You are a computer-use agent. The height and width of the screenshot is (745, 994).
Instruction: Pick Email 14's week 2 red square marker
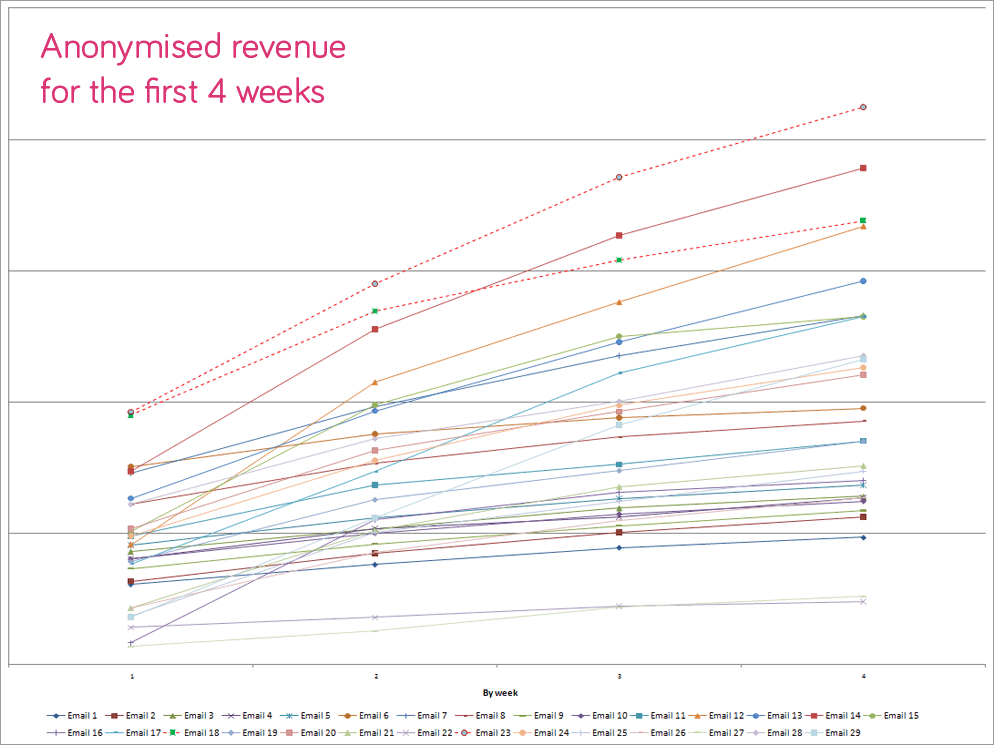375,329
